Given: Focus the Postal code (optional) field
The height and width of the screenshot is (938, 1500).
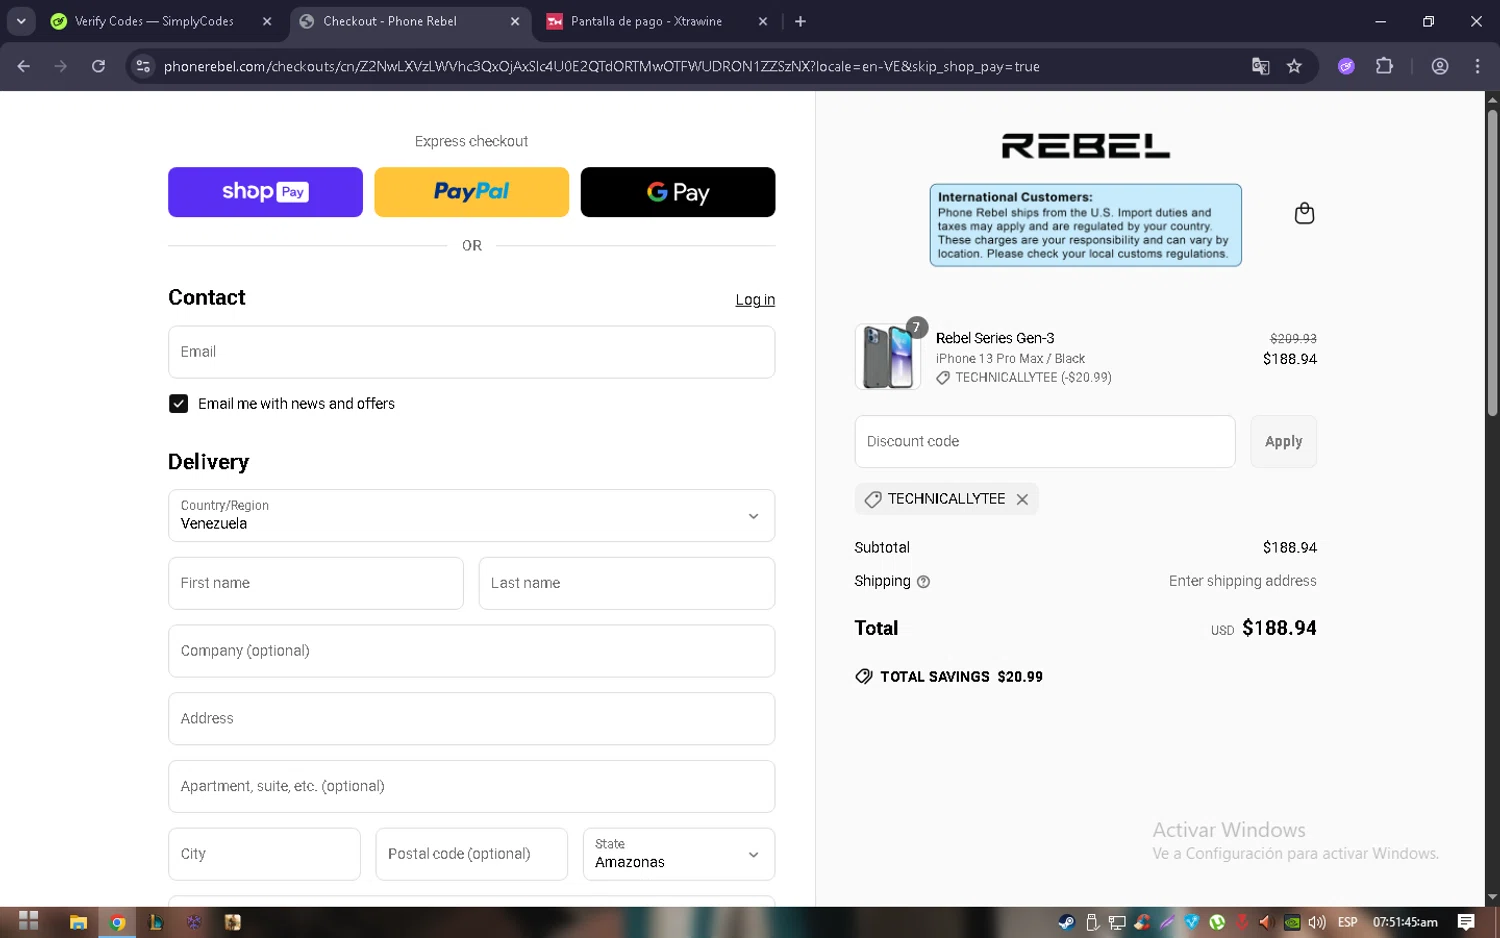Looking at the screenshot, I should click(x=471, y=854).
